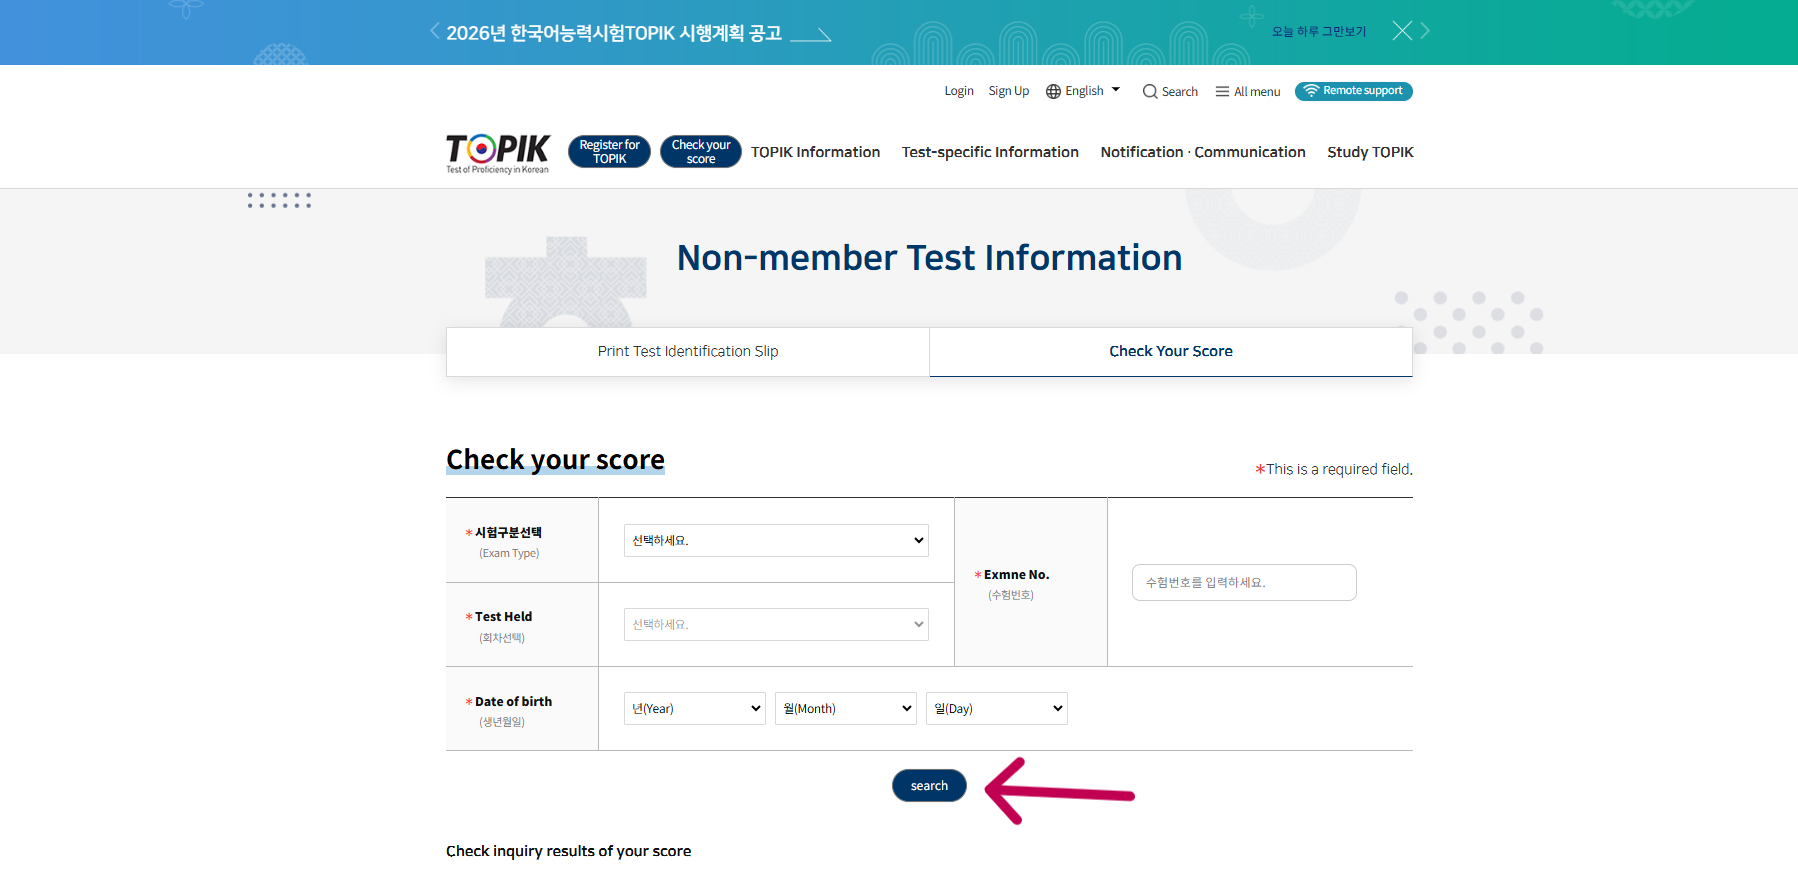1798x887 pixels.
Task: Switch to Print Test Identification Slip tab
Action: point(688,351)
